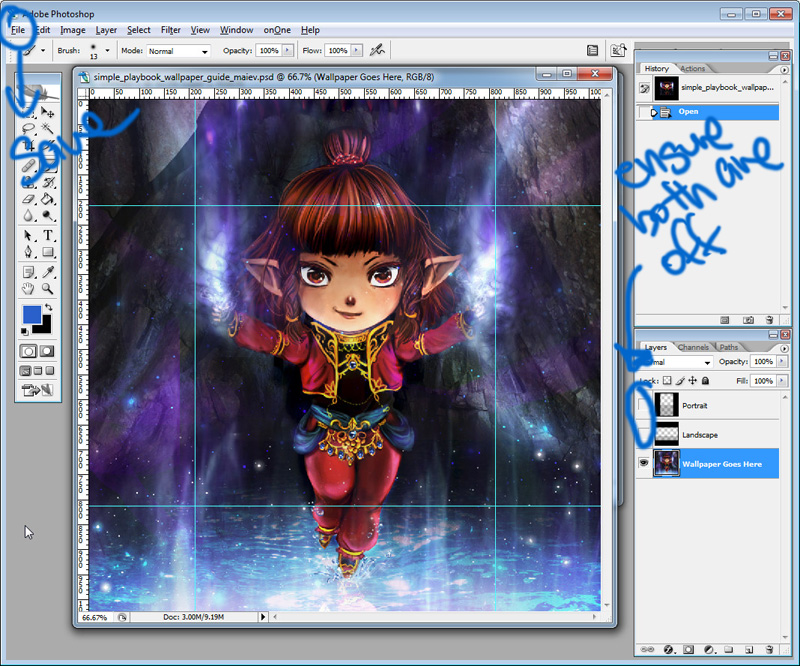This screenshot has height=666, width=800.
Task: Open the Opacity slider arrow in options bar
Action: 288,50
